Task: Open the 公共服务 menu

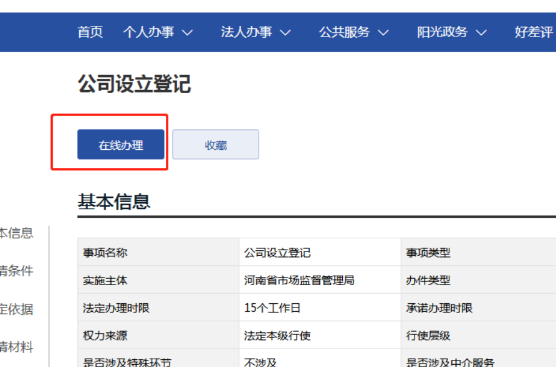Action: click(344, 32)
